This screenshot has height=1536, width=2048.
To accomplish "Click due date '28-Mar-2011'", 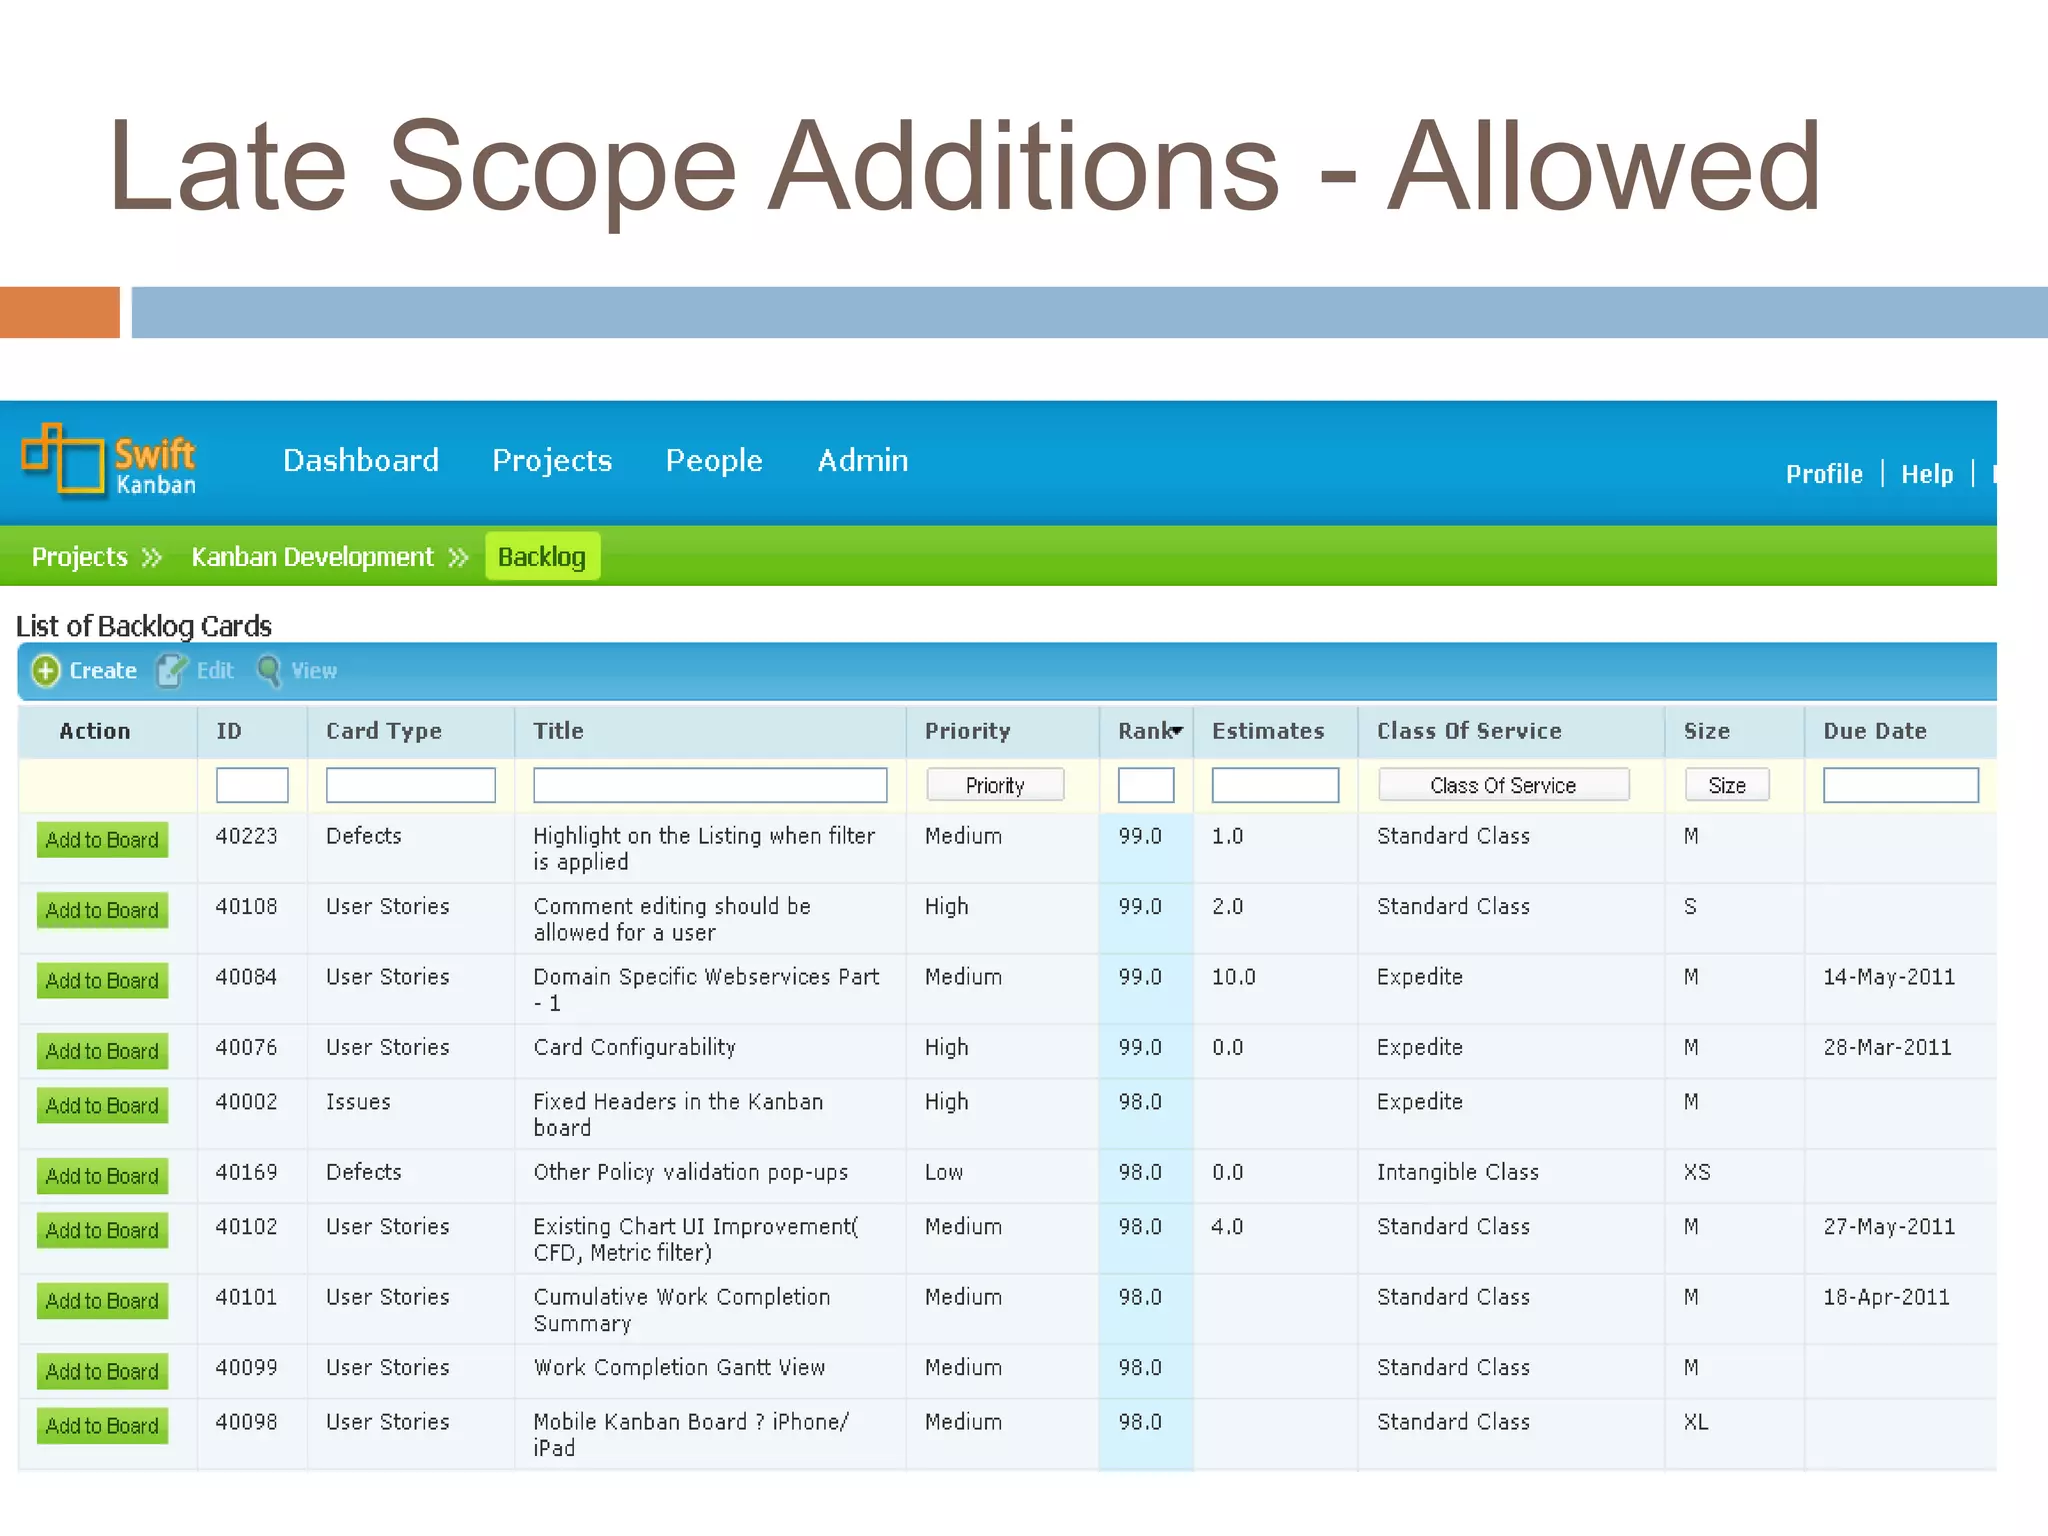I will [1887, 1047].
